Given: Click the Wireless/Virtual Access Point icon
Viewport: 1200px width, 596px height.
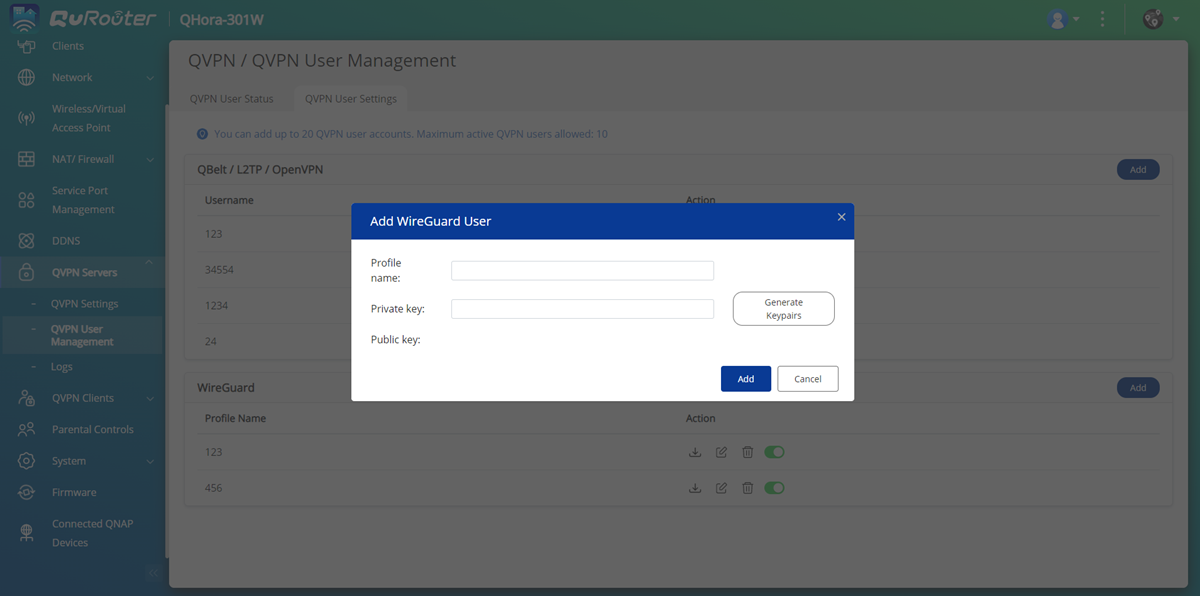Looking at the screenshot, I should point(27,119).
